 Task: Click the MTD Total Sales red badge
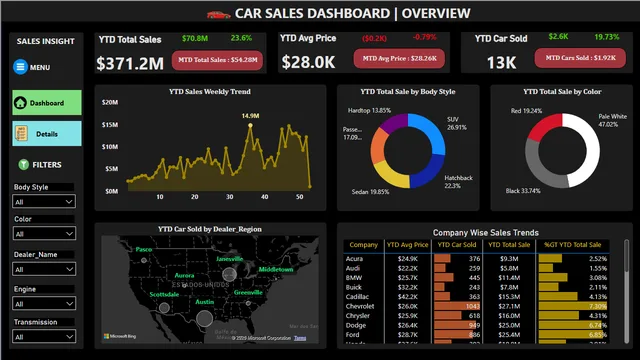218,60
